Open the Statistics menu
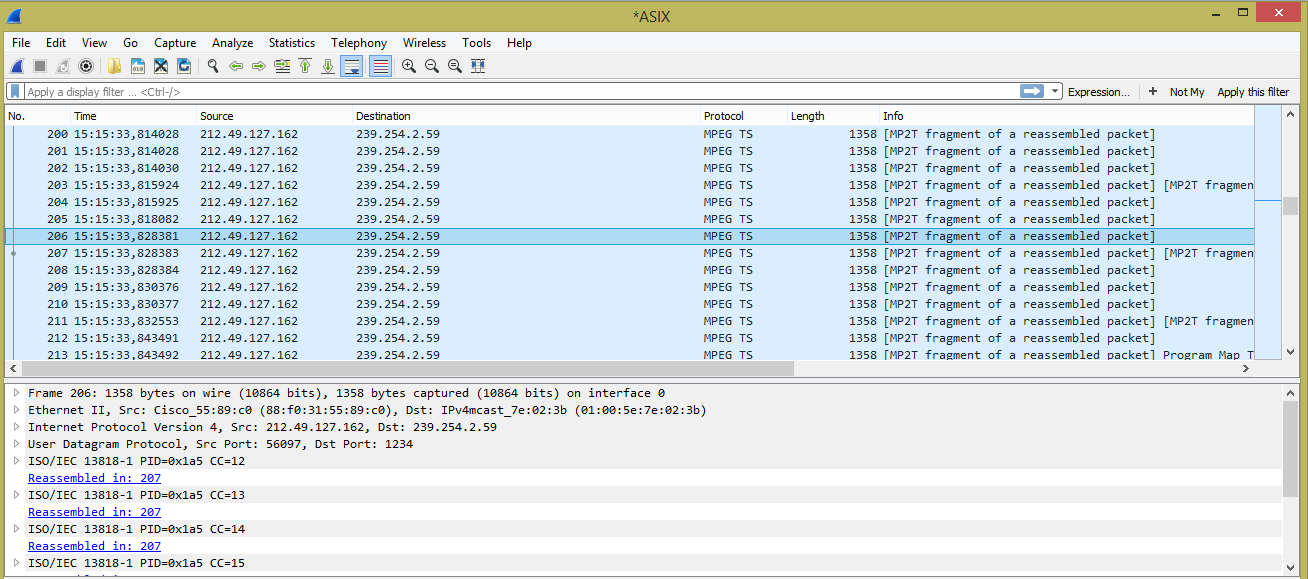 291,43
